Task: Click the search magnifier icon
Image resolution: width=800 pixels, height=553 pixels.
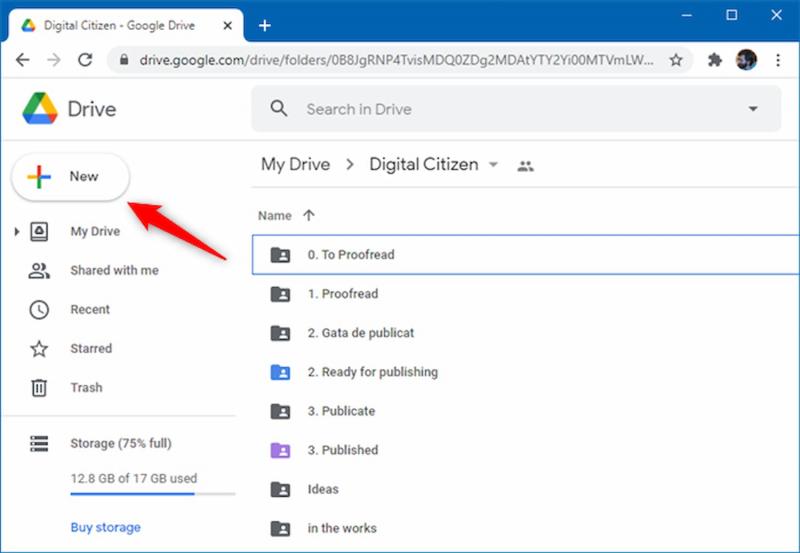Action: (279, 109)
